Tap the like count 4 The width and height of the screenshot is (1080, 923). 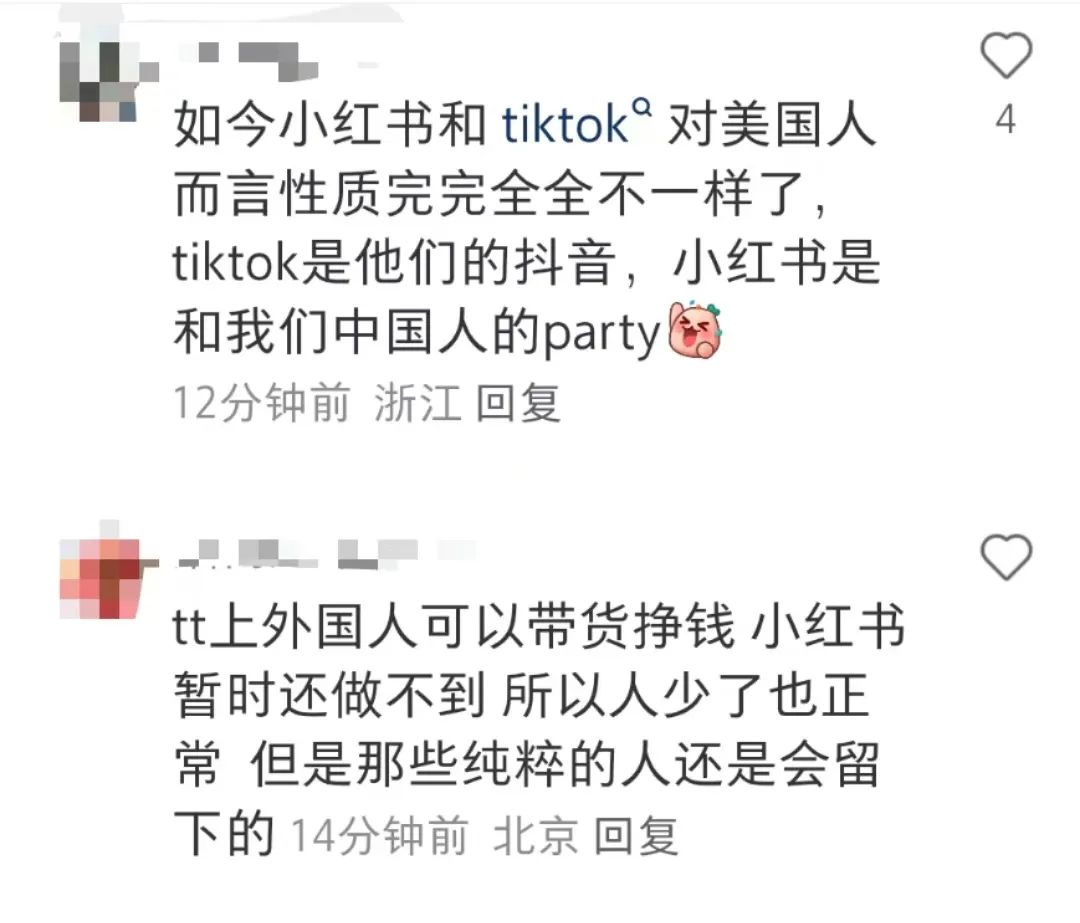point(1006,120)
